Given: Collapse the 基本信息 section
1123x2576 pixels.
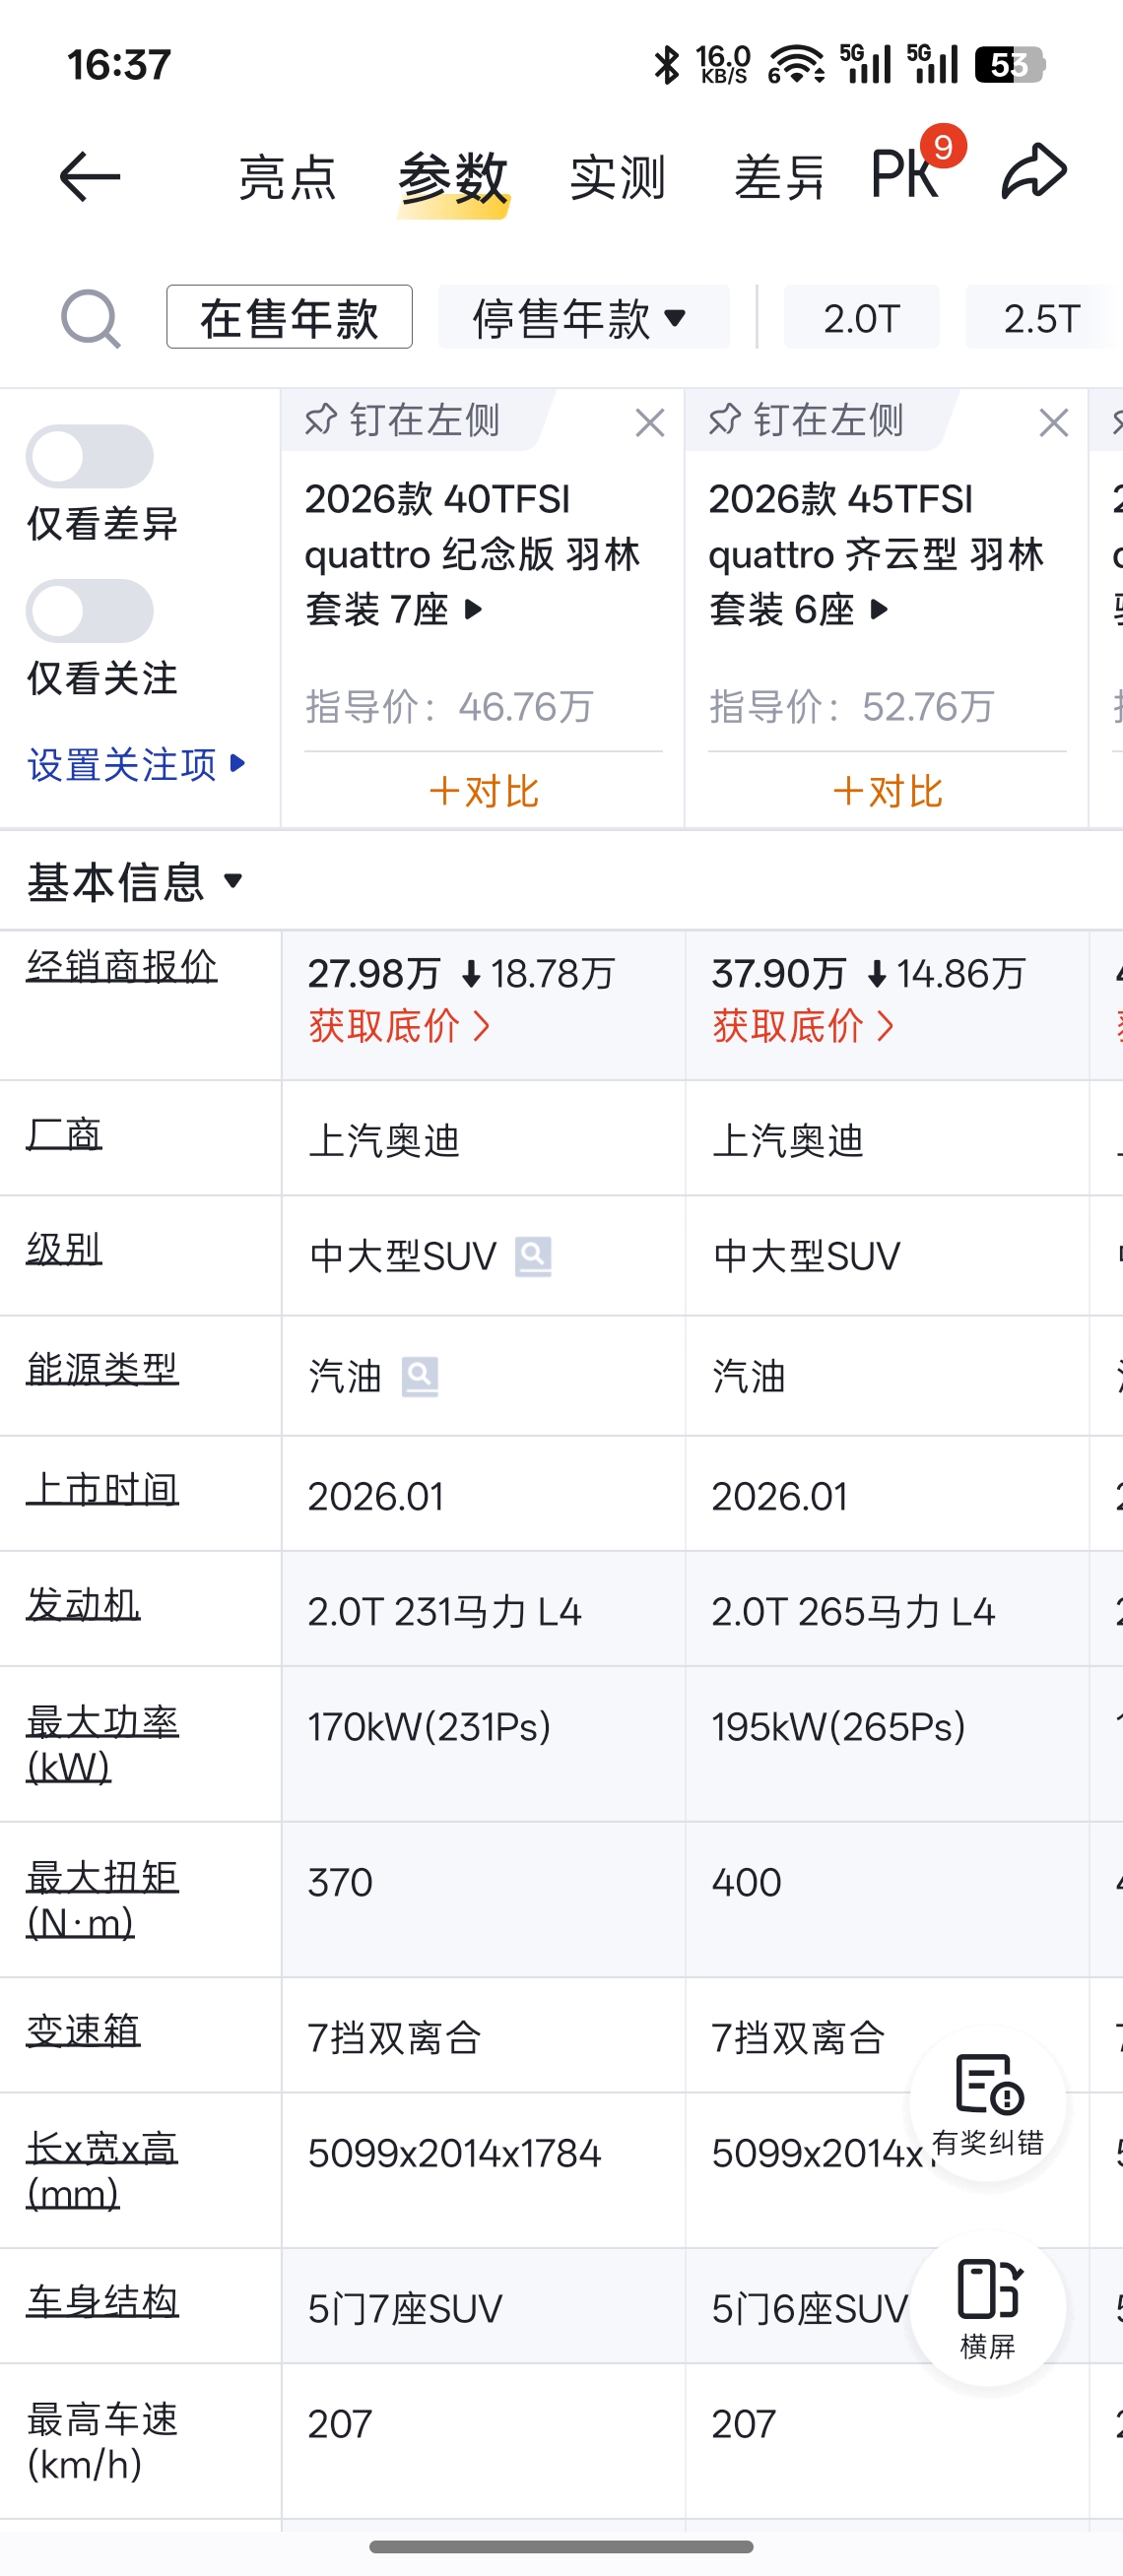Looking at the screenshot, I should coord(136,882).
